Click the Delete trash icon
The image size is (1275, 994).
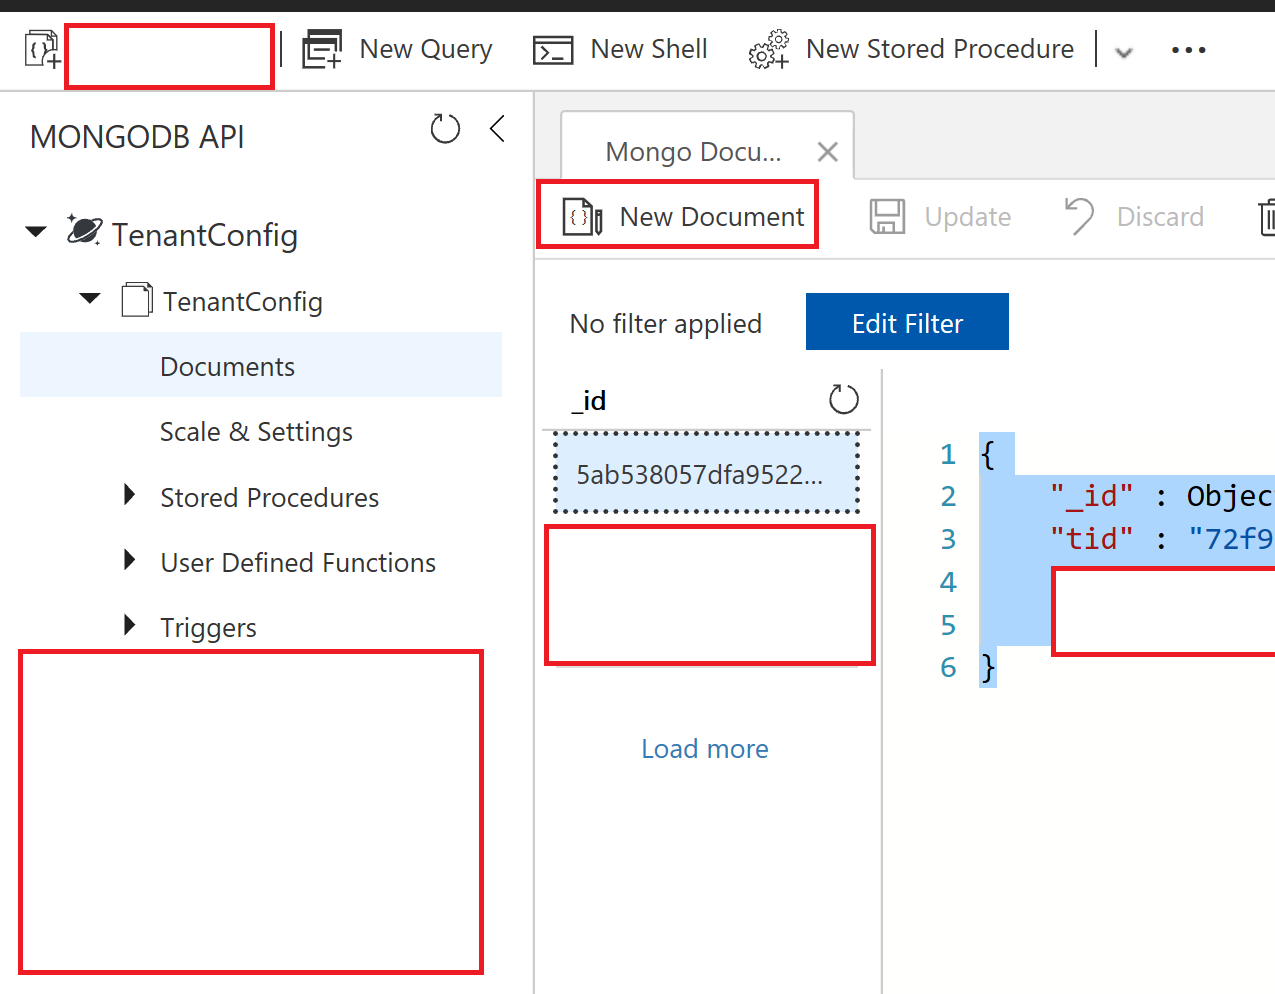(x=1266, y=217)
